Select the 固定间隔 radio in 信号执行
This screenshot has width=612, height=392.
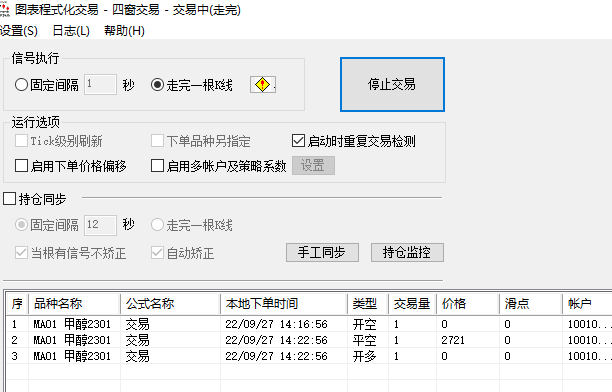point(21,85)
